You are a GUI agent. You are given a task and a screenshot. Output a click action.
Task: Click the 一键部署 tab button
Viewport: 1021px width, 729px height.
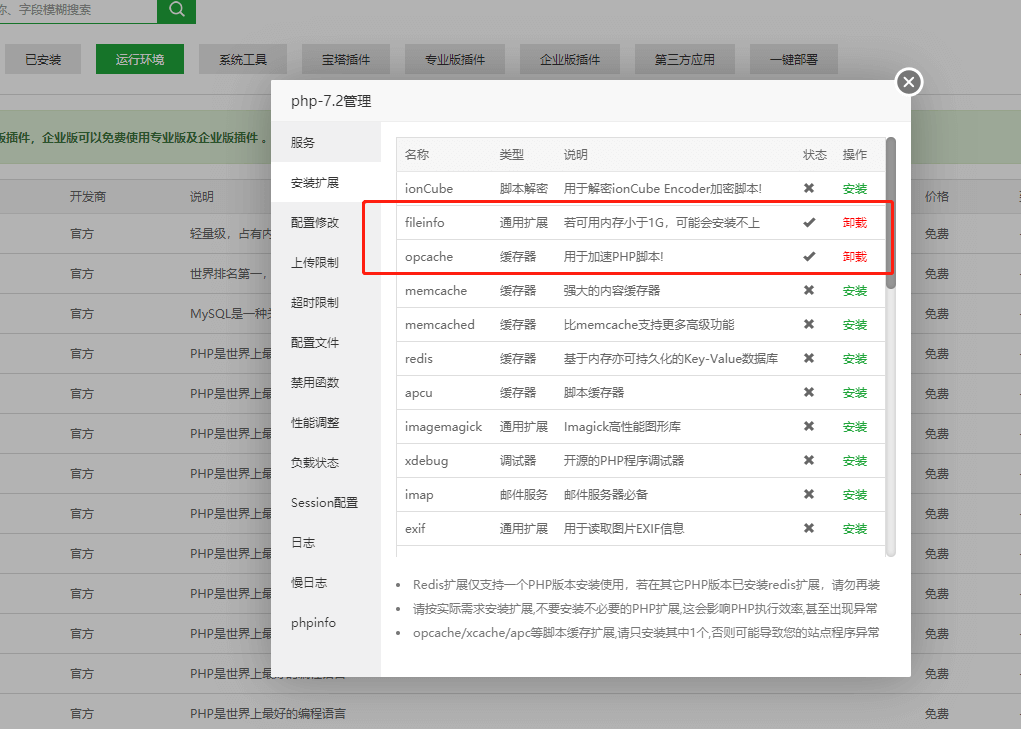[794, 59]
